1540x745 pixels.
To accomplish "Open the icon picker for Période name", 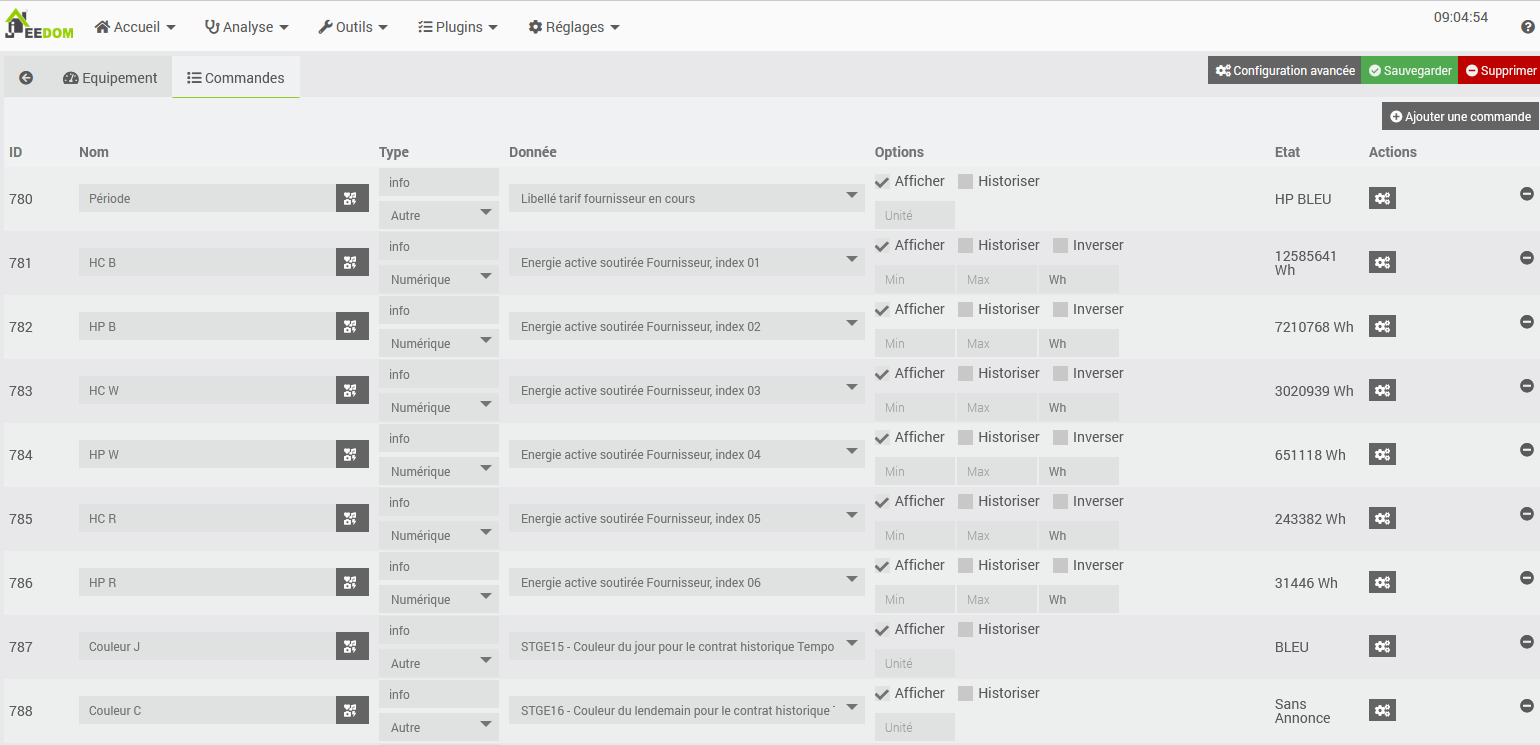I will [x=352, y=198].
